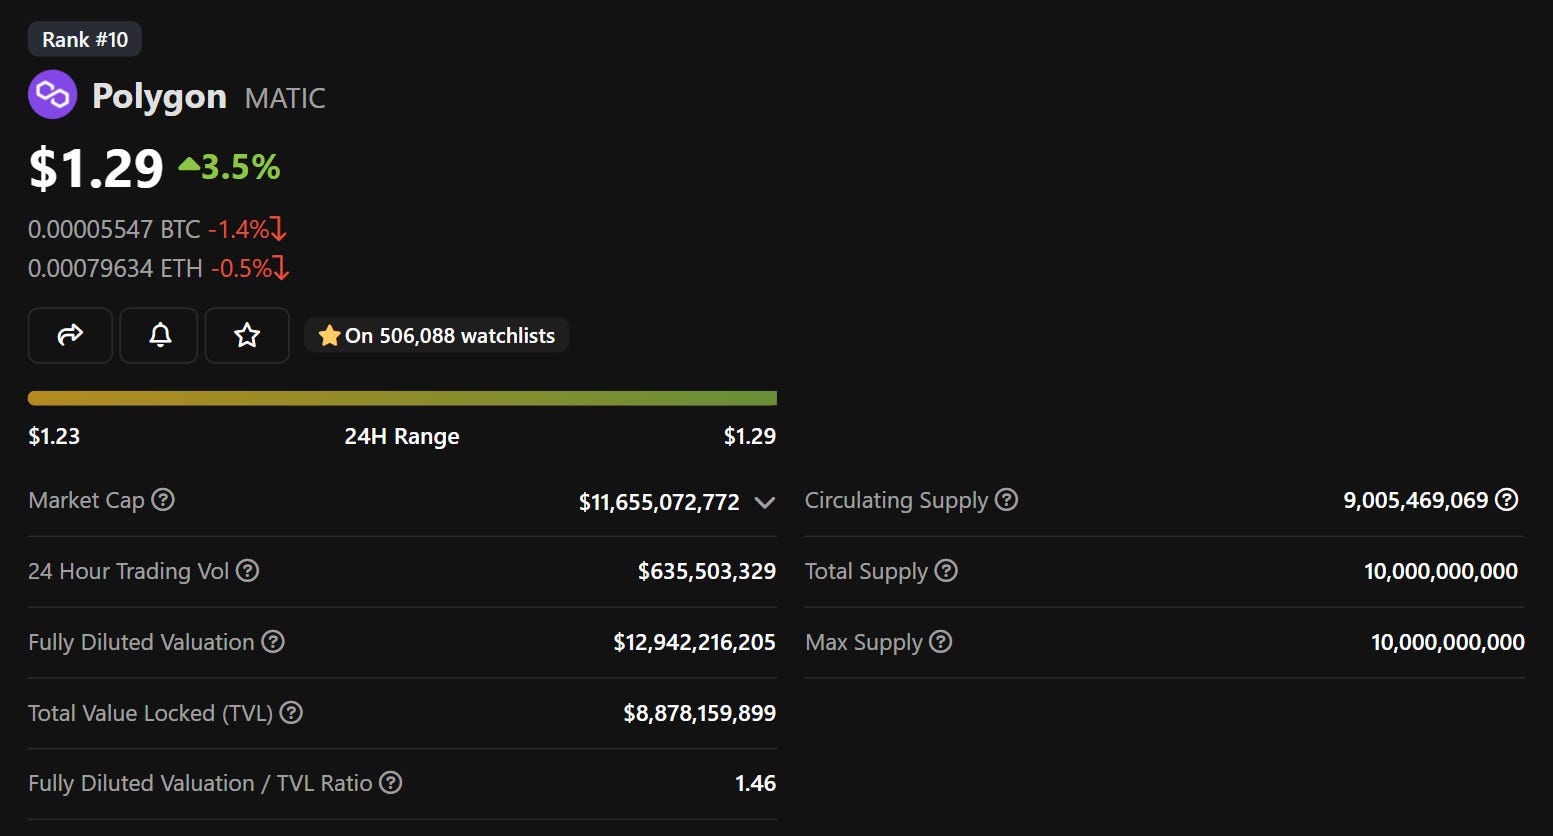Click the $1.29 price heading
The width and height of the screenshot is (1553, 836).
click(x=96, y=168)
